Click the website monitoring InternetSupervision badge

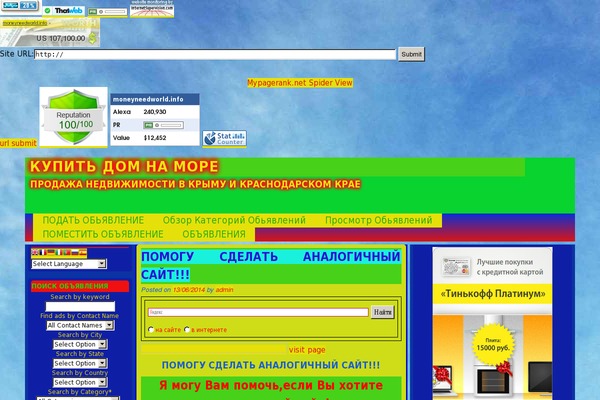coord(152,8)
